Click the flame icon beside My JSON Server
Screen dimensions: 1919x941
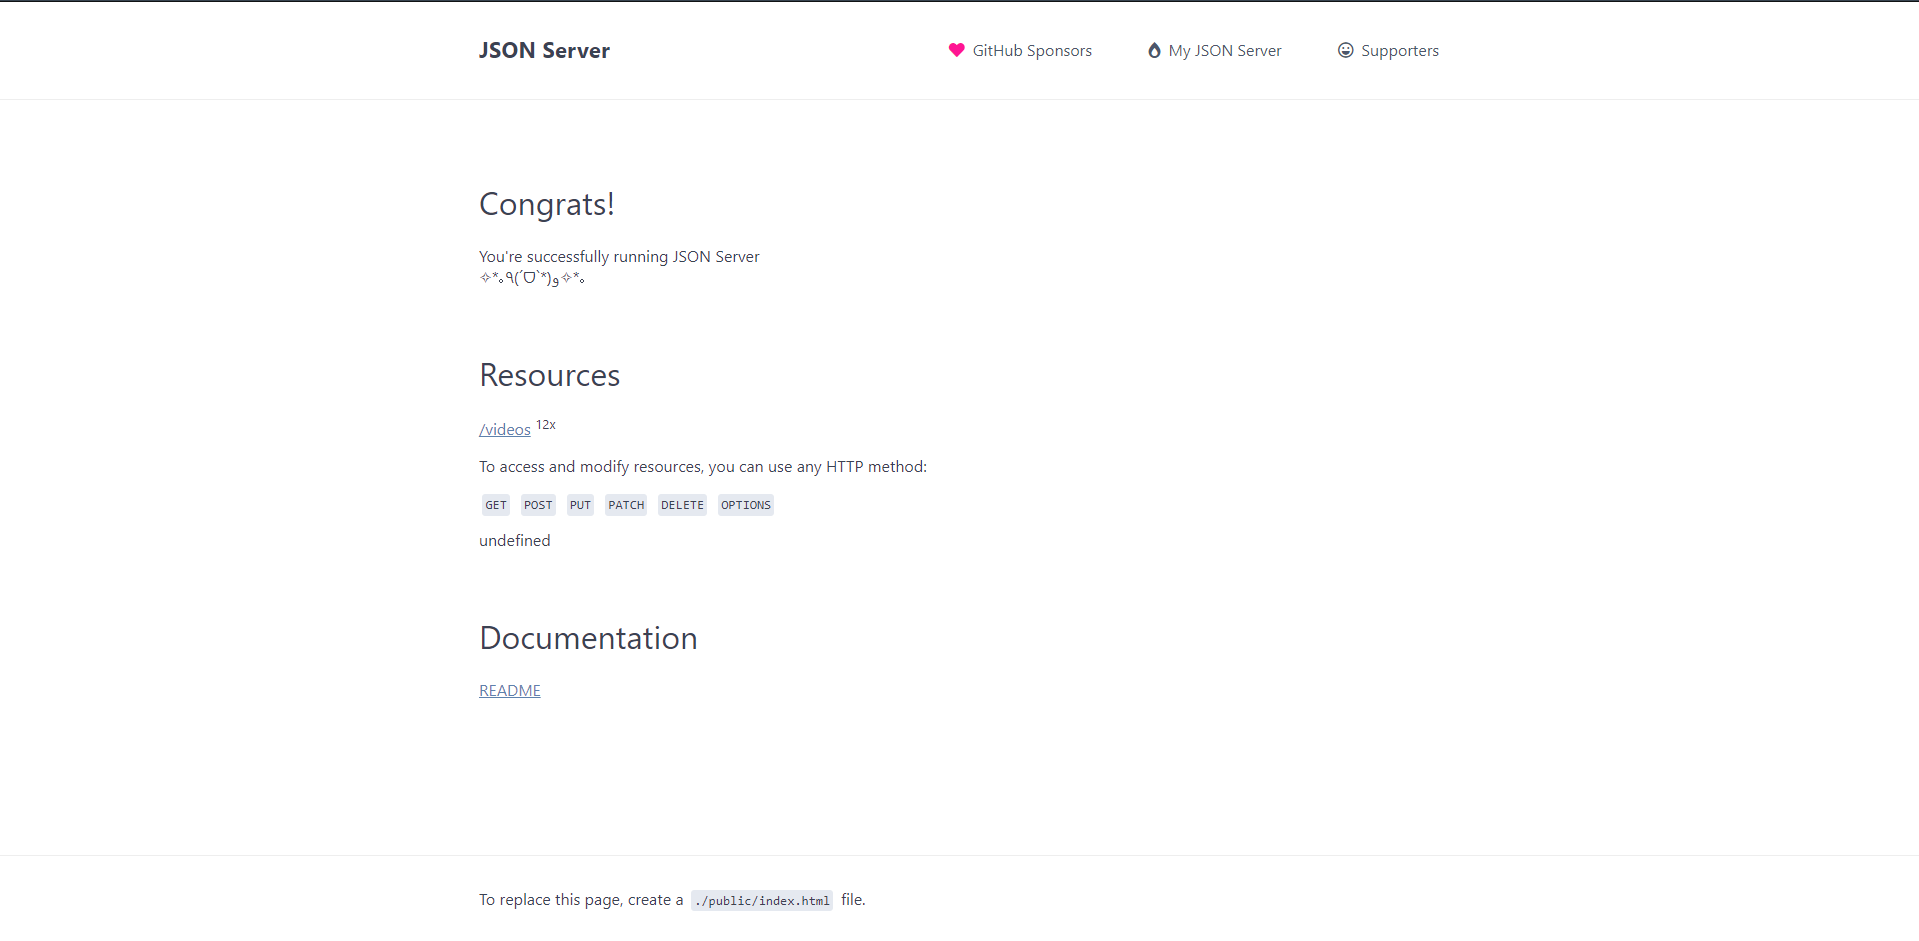(1154, 50)
